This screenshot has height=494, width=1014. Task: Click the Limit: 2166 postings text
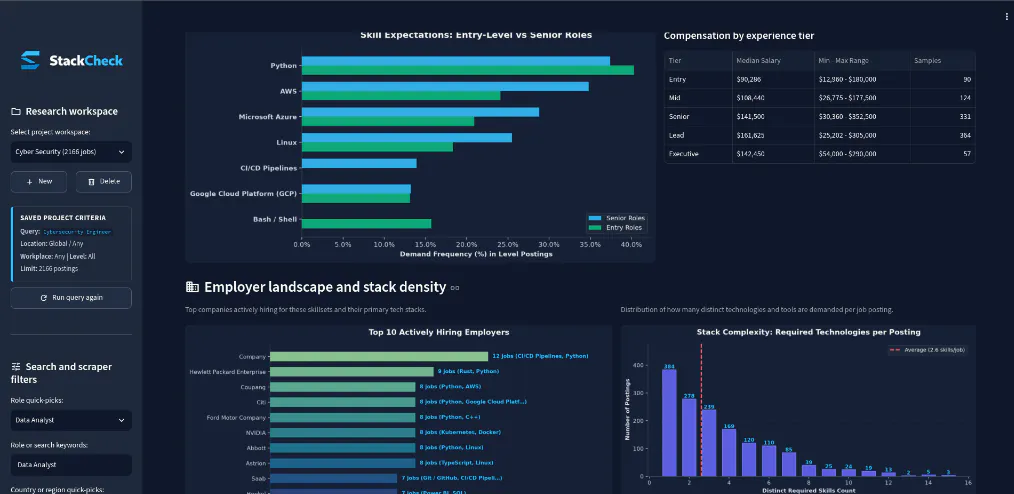49,268
